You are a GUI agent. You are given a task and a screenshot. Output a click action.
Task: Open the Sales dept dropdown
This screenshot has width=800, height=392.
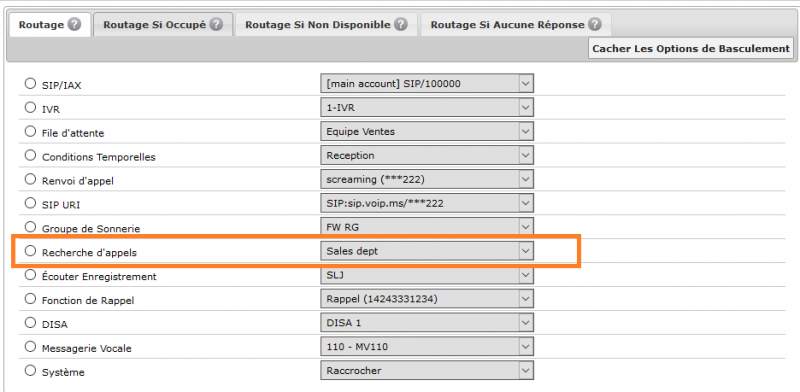[427, 251]
